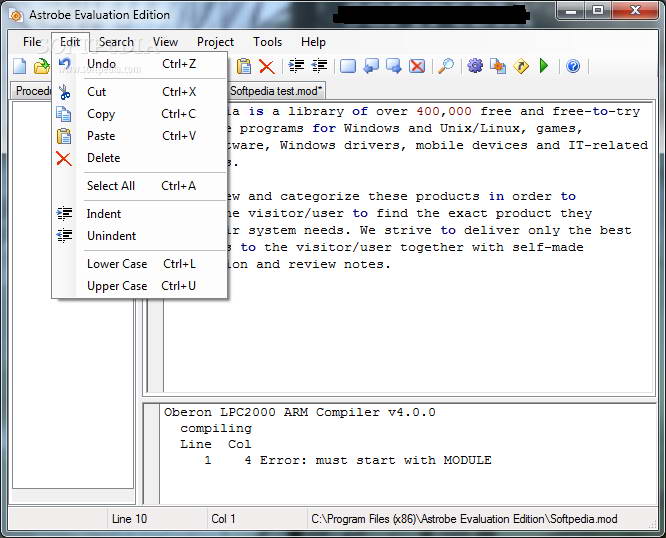The height and width of the screenshot is (538, 666).
Task: Open the View menu
Action: tap(165, 42)
